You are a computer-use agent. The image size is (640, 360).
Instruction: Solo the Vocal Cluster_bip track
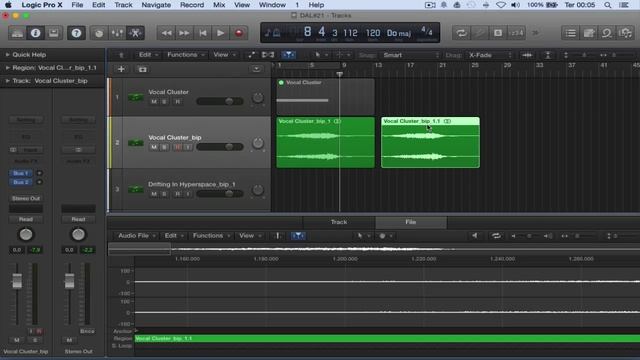(x=164, y=147)
